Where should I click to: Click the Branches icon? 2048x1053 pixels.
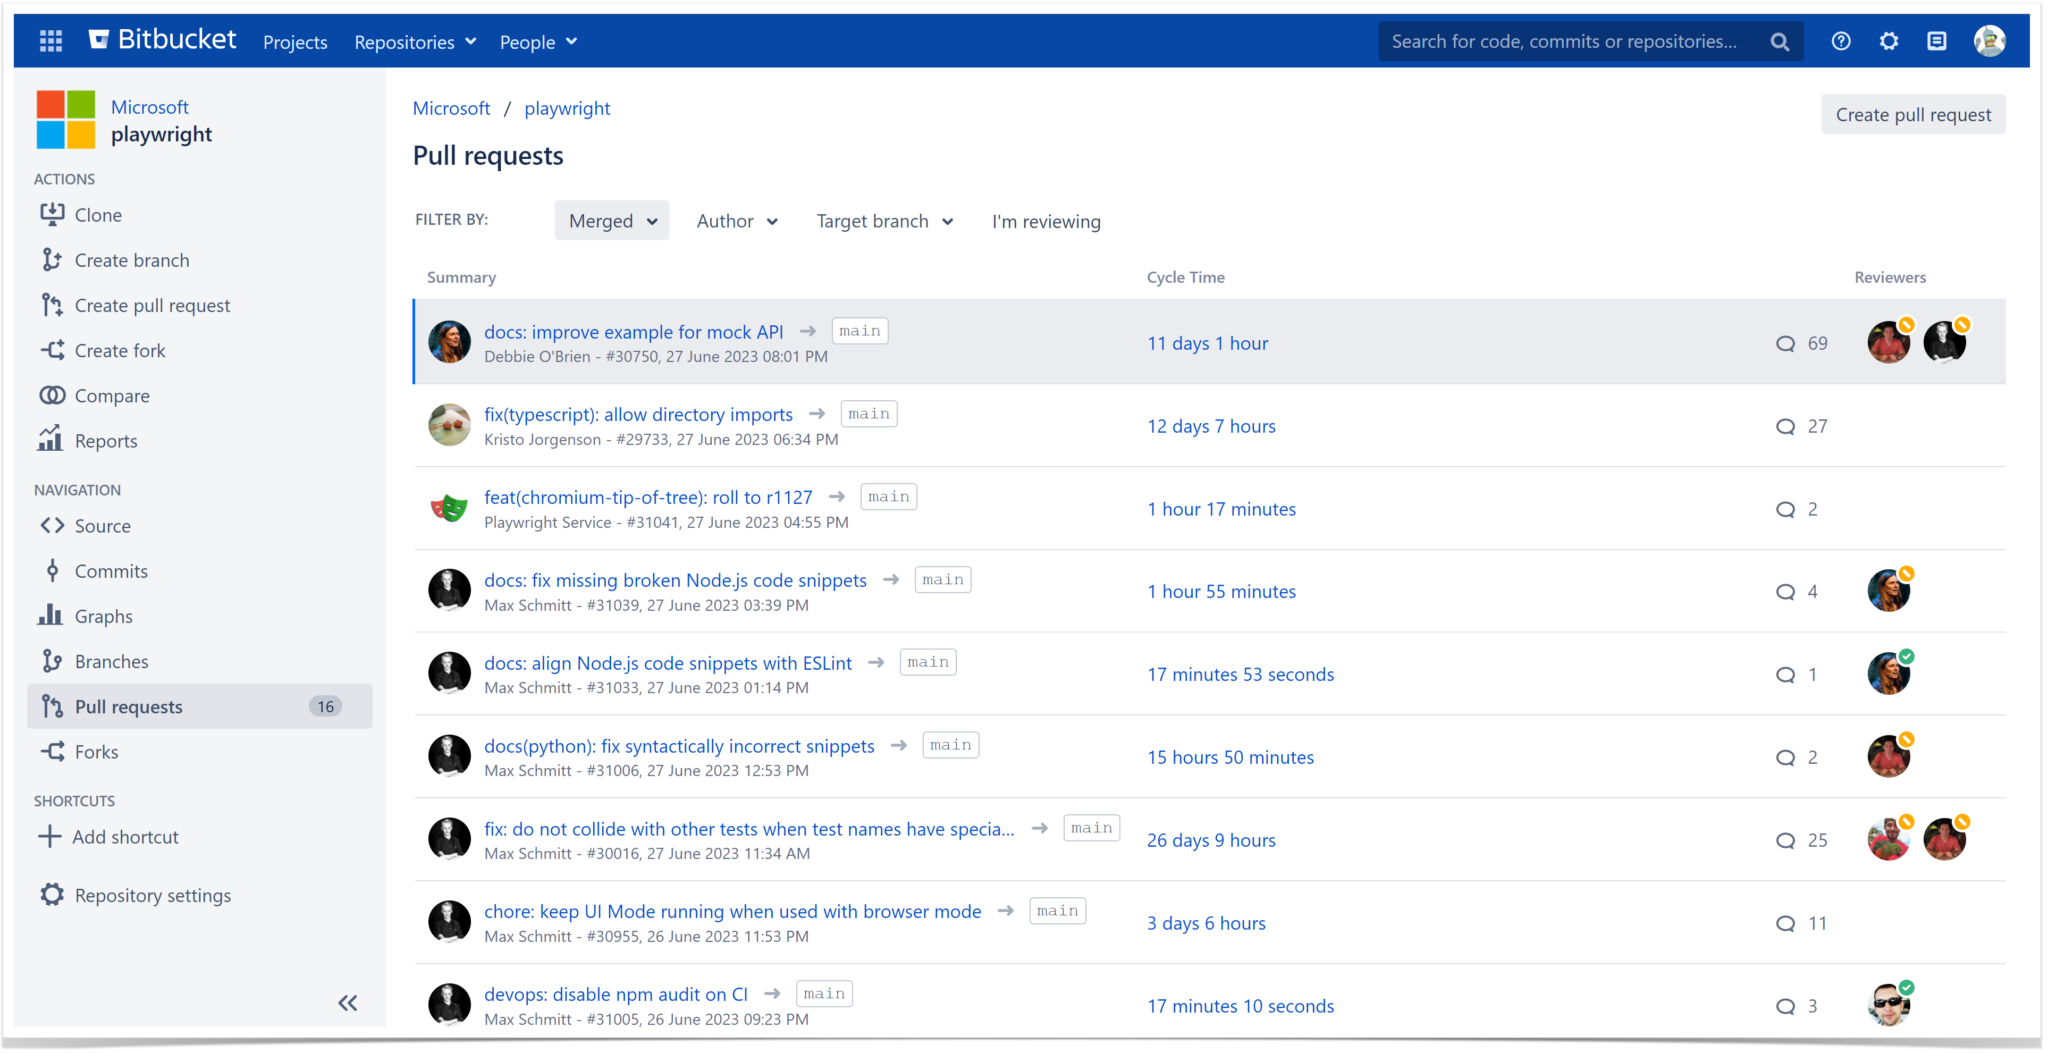point(51,660)
